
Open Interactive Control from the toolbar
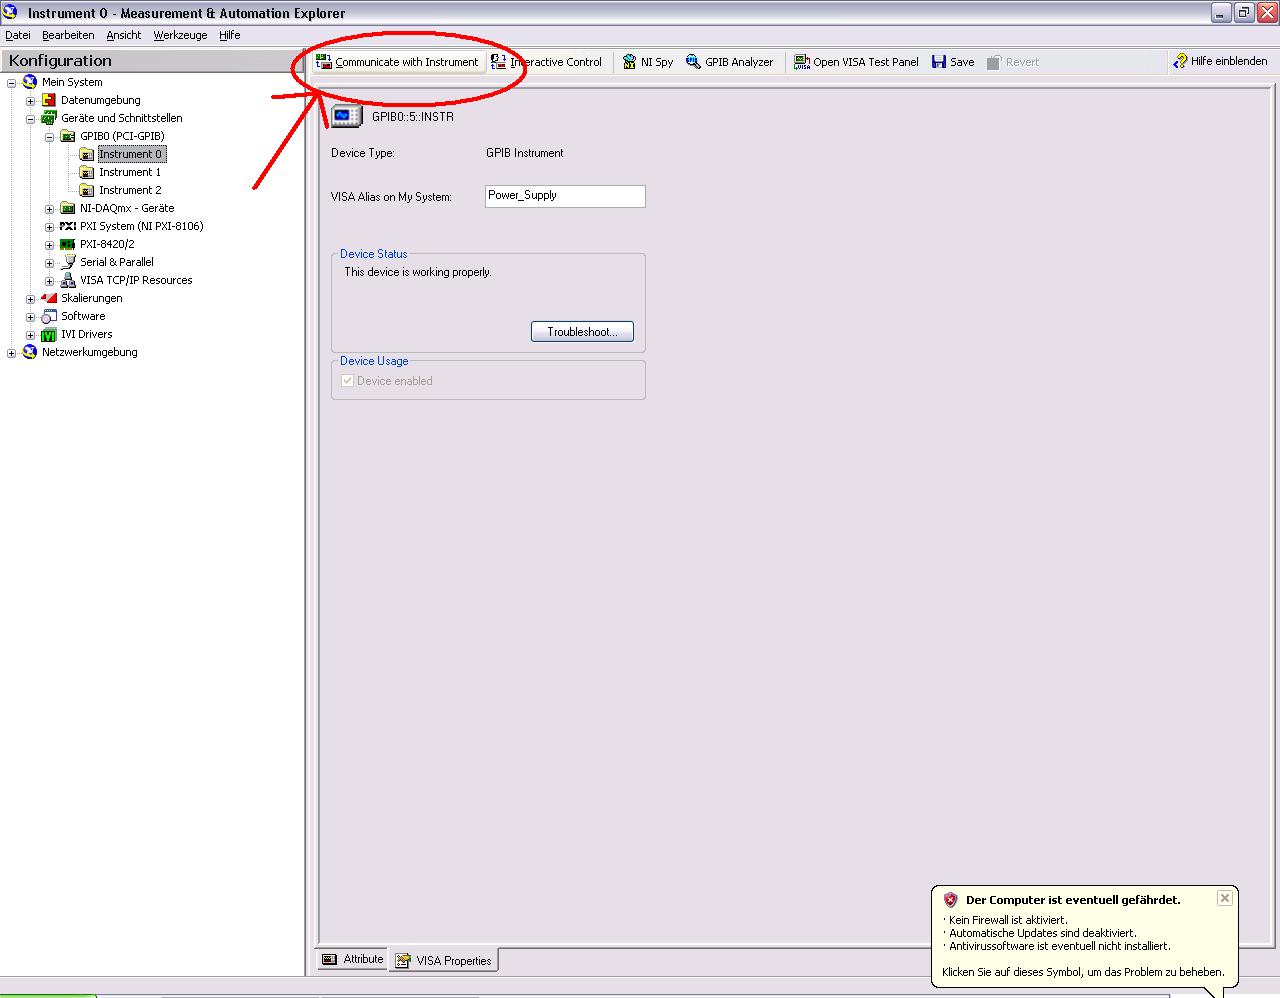point(547,62)
